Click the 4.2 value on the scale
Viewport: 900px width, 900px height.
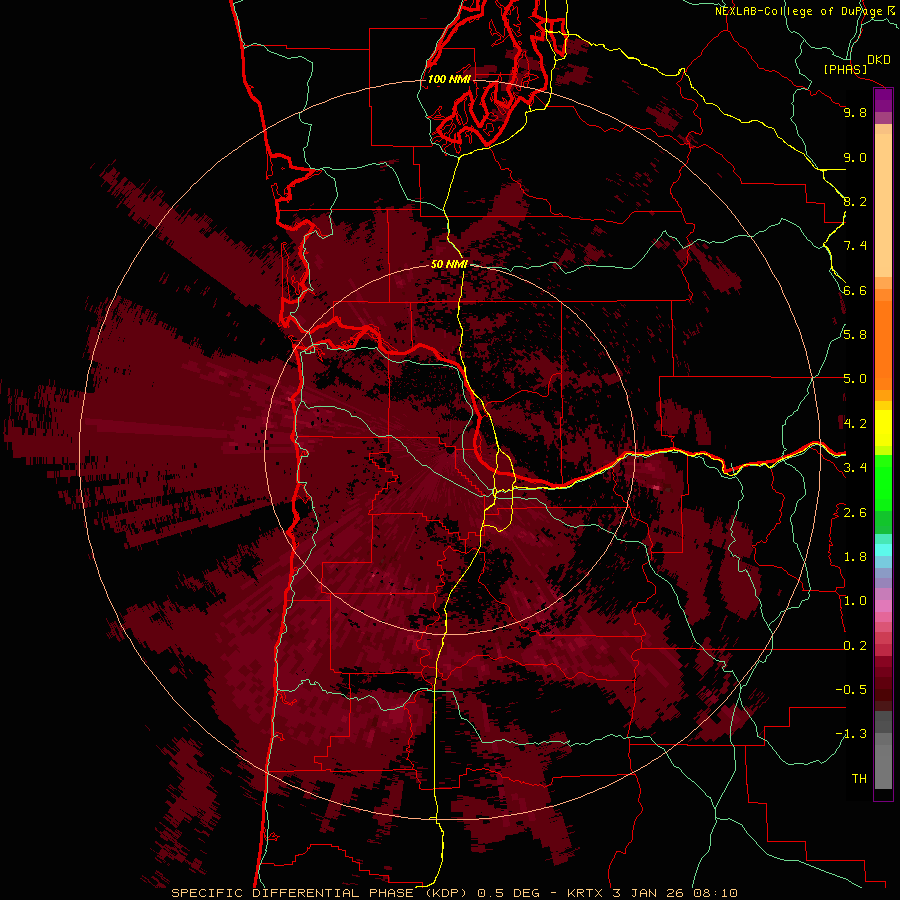click(855, 424)
